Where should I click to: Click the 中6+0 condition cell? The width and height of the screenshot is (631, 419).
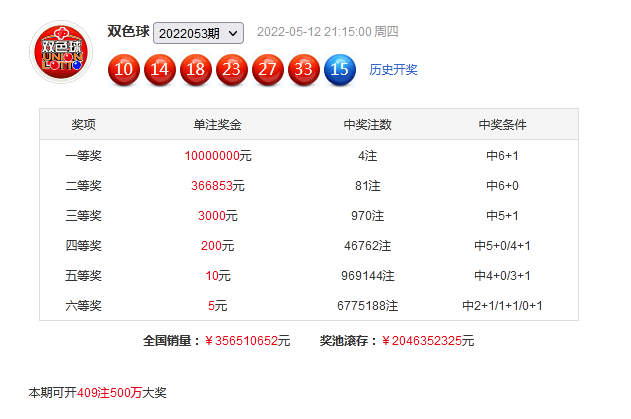point(502,186)
